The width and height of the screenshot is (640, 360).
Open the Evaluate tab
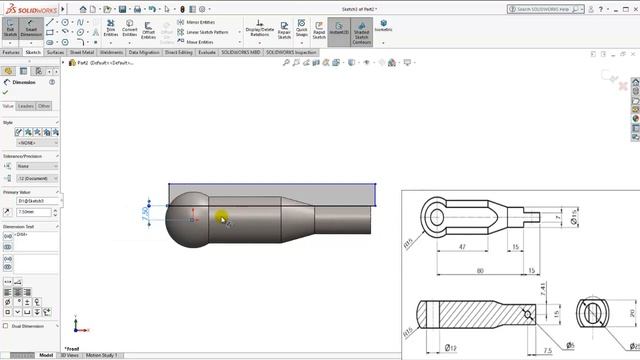coord(207,52)
